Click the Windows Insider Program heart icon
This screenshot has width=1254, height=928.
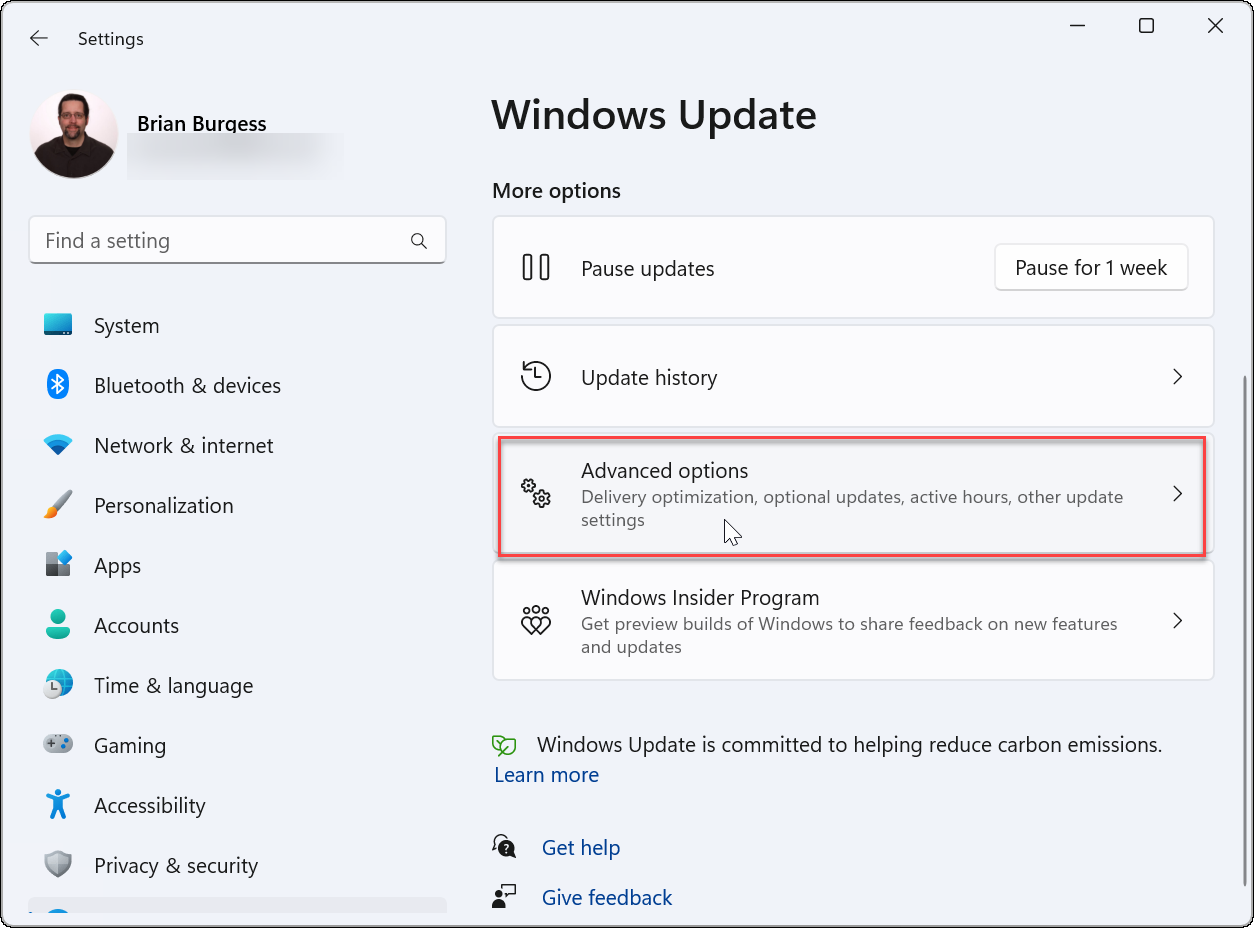[x=536, y=620]
